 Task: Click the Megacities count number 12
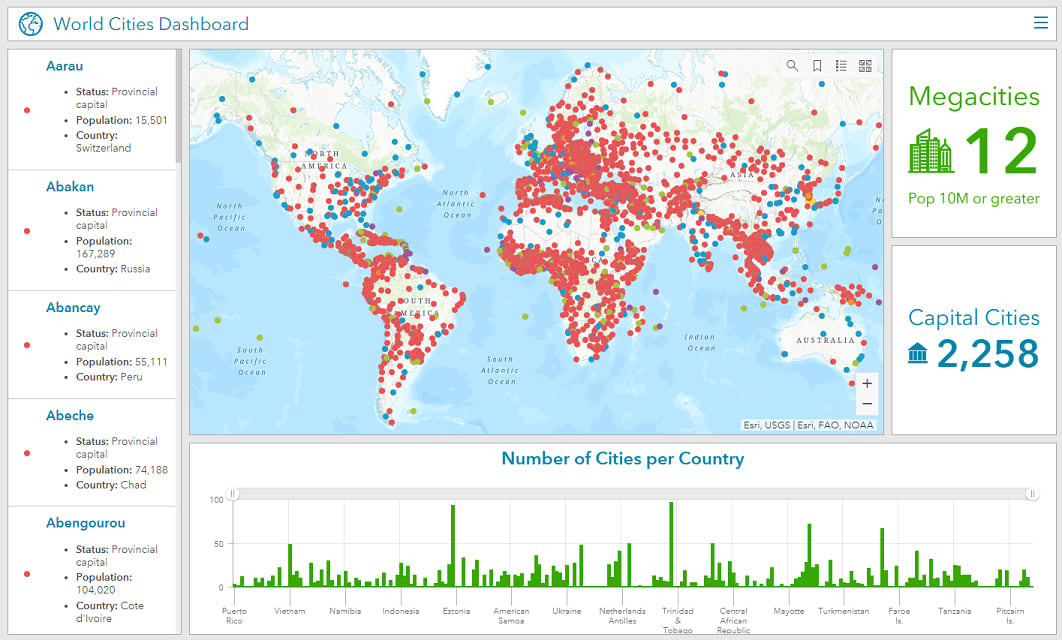click(1001, 151)
